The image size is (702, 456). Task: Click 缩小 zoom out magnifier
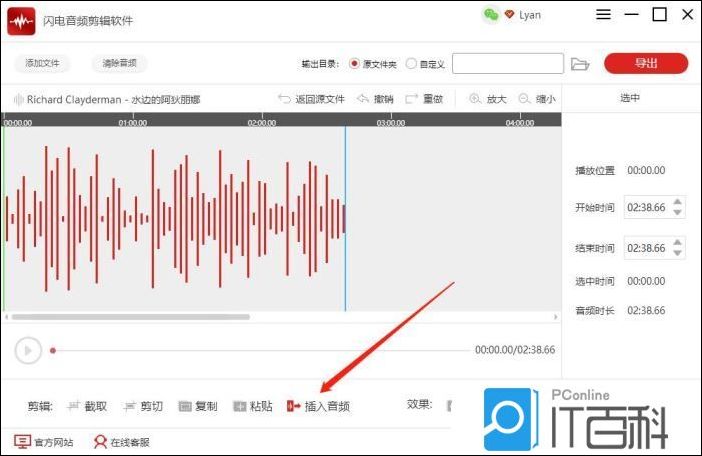point(536,99)
